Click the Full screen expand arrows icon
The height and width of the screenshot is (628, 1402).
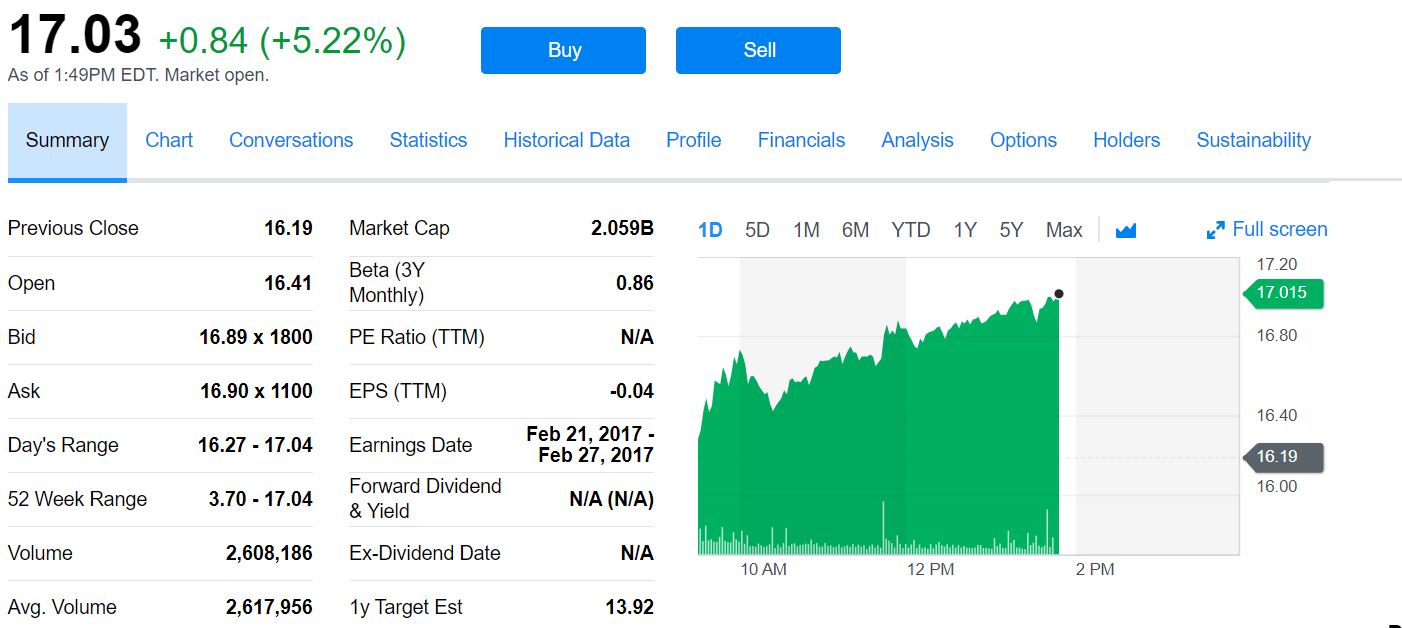pos(1215,231)
